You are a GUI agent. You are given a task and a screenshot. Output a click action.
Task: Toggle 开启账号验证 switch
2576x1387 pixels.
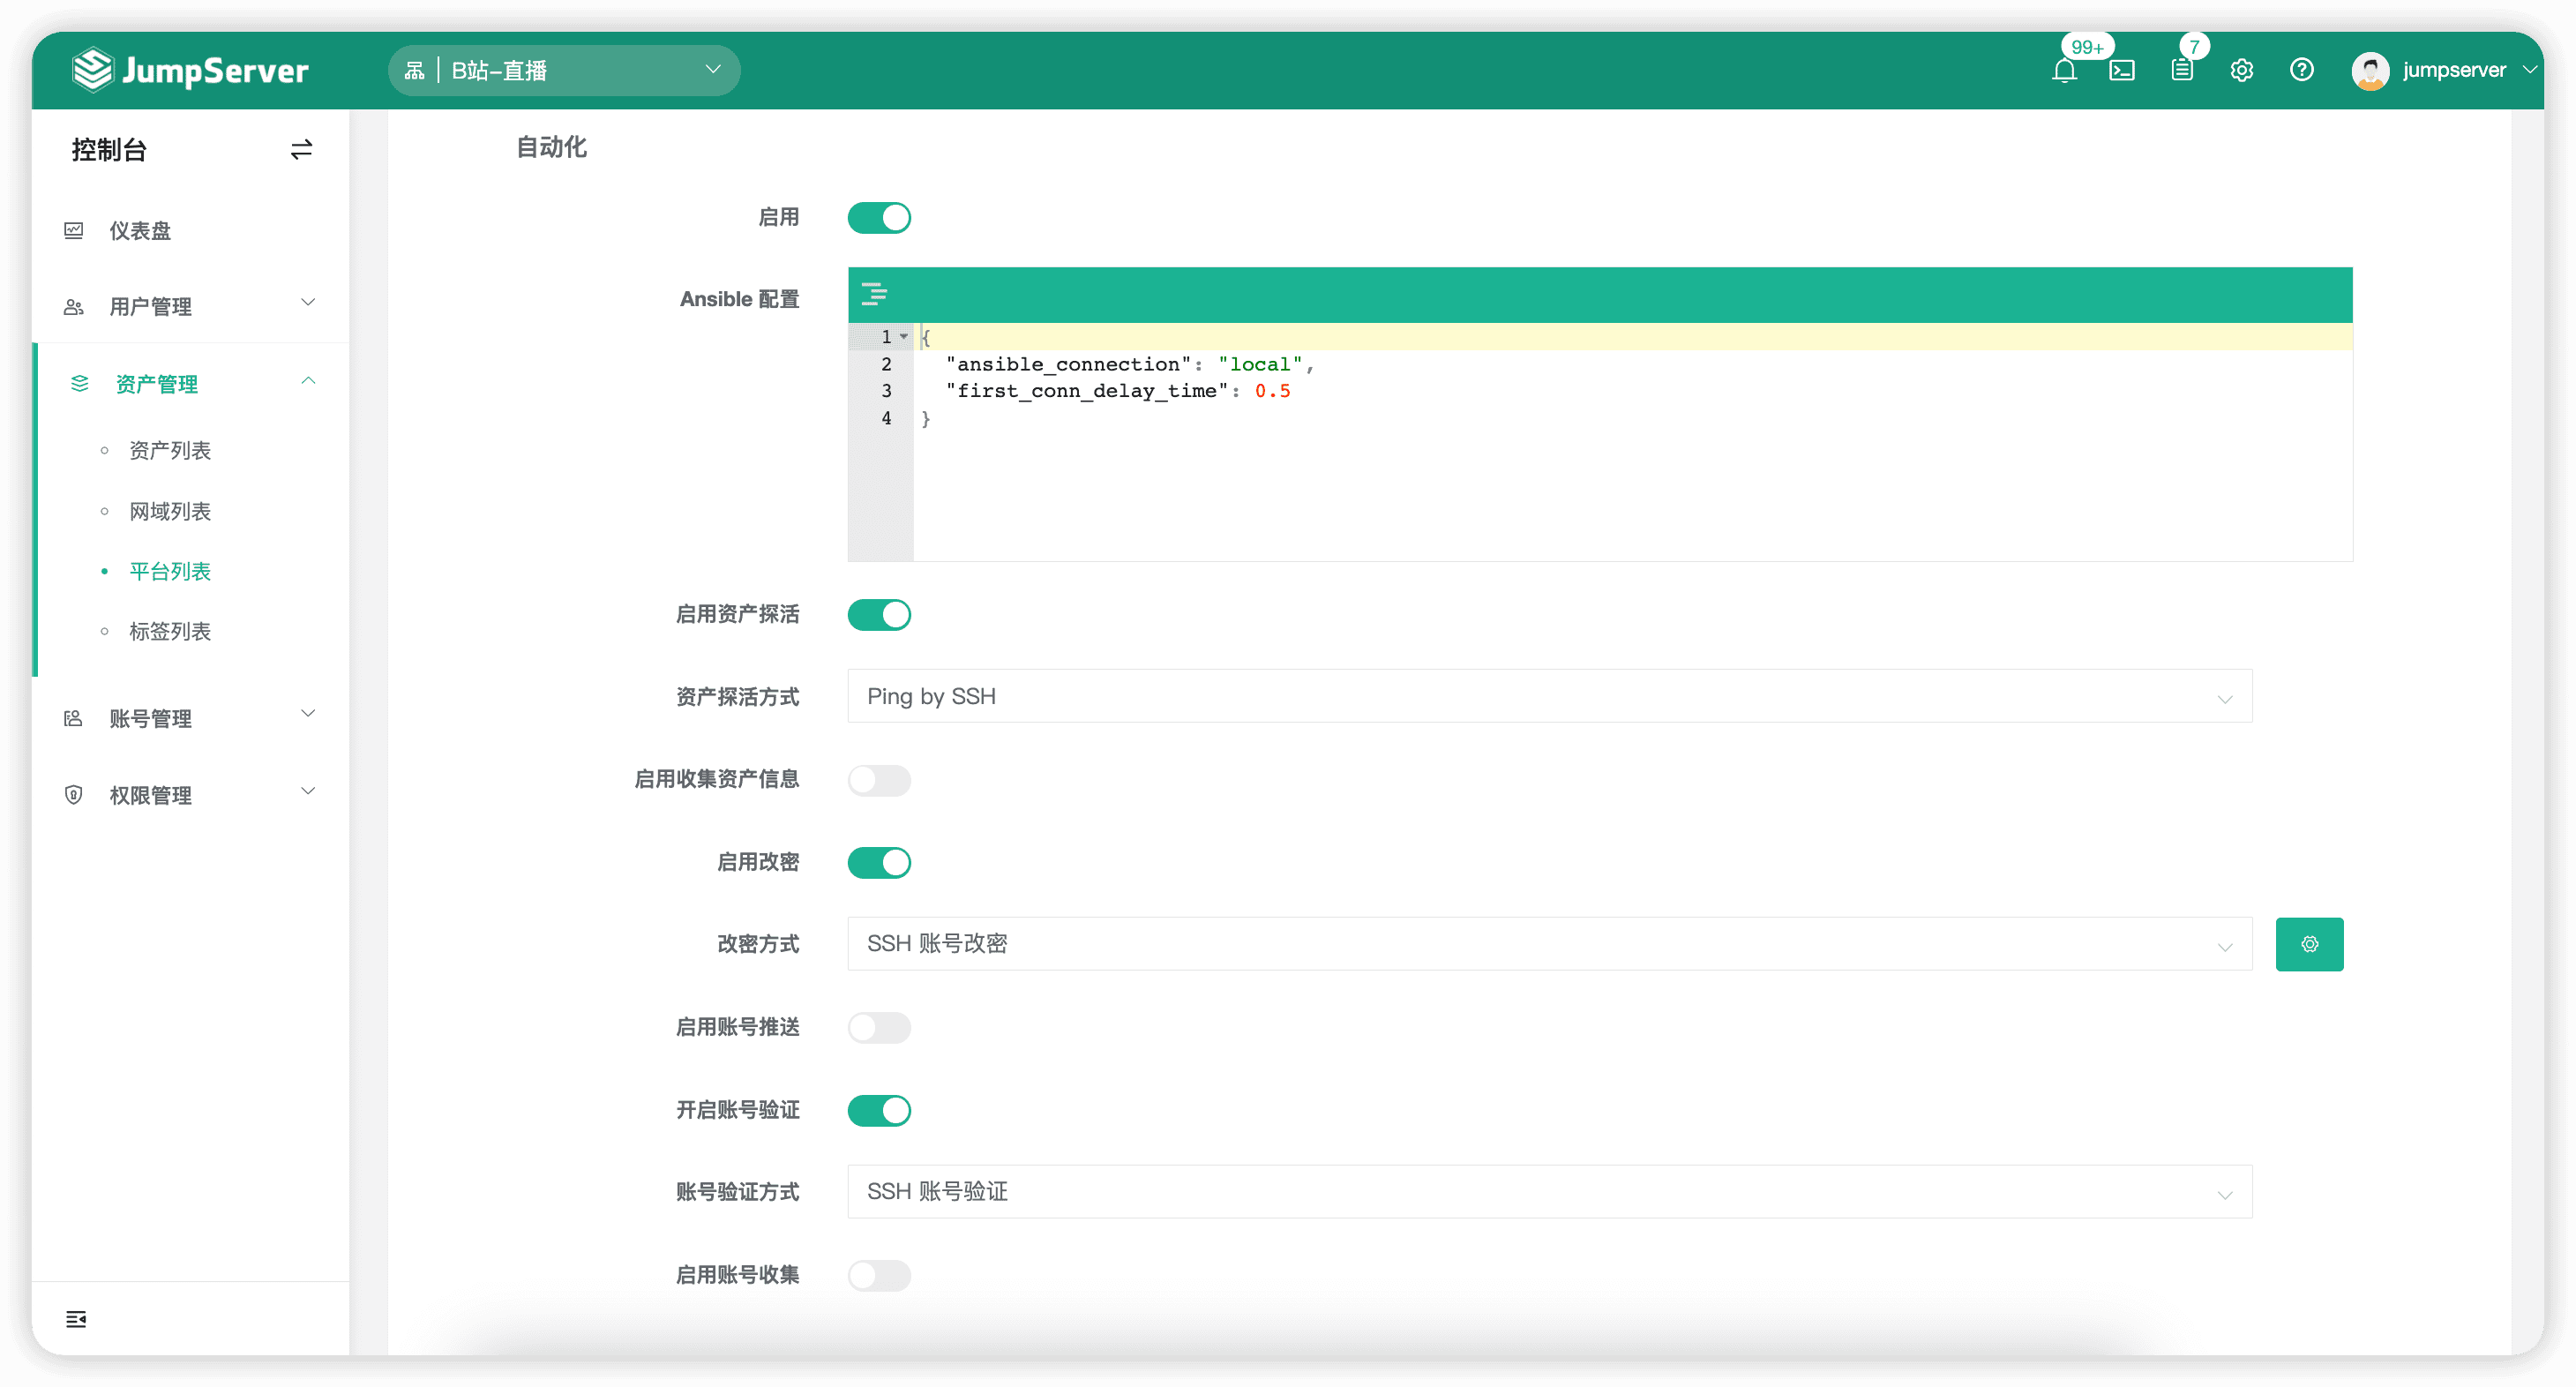[x=879, y=1110]
